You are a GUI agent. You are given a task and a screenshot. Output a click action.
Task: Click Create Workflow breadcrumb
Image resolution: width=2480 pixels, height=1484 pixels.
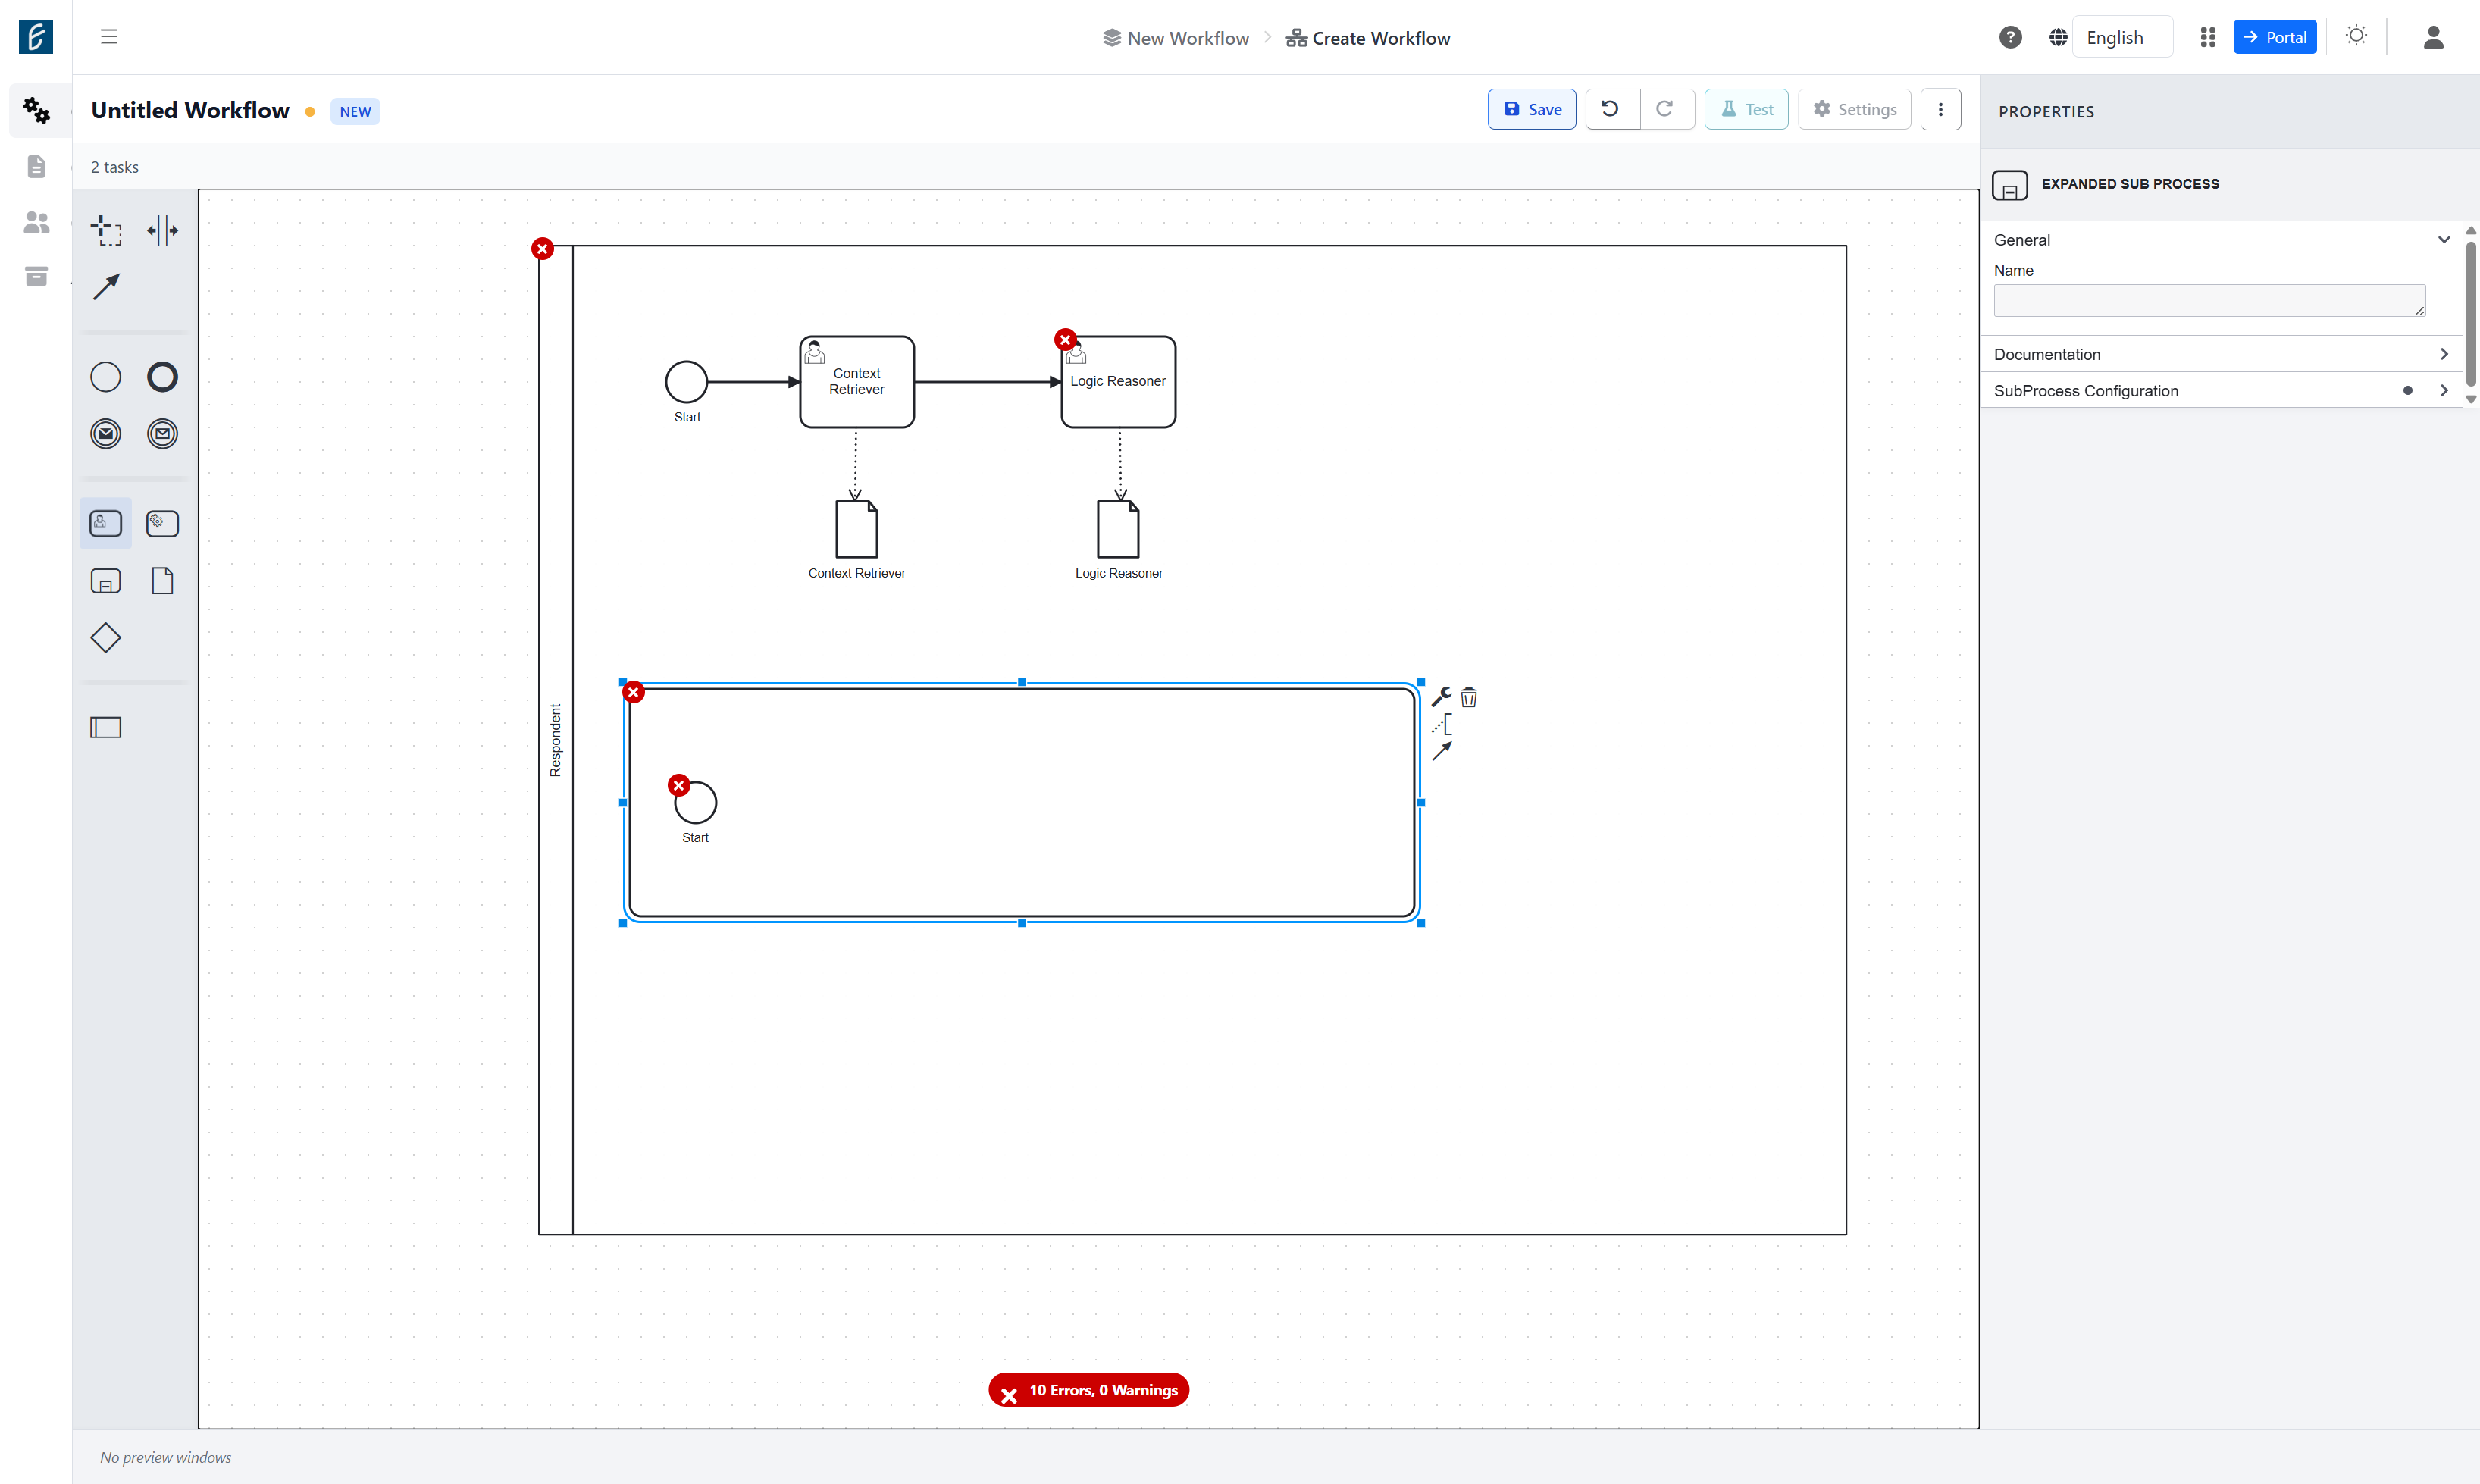tap(1369, 38)
